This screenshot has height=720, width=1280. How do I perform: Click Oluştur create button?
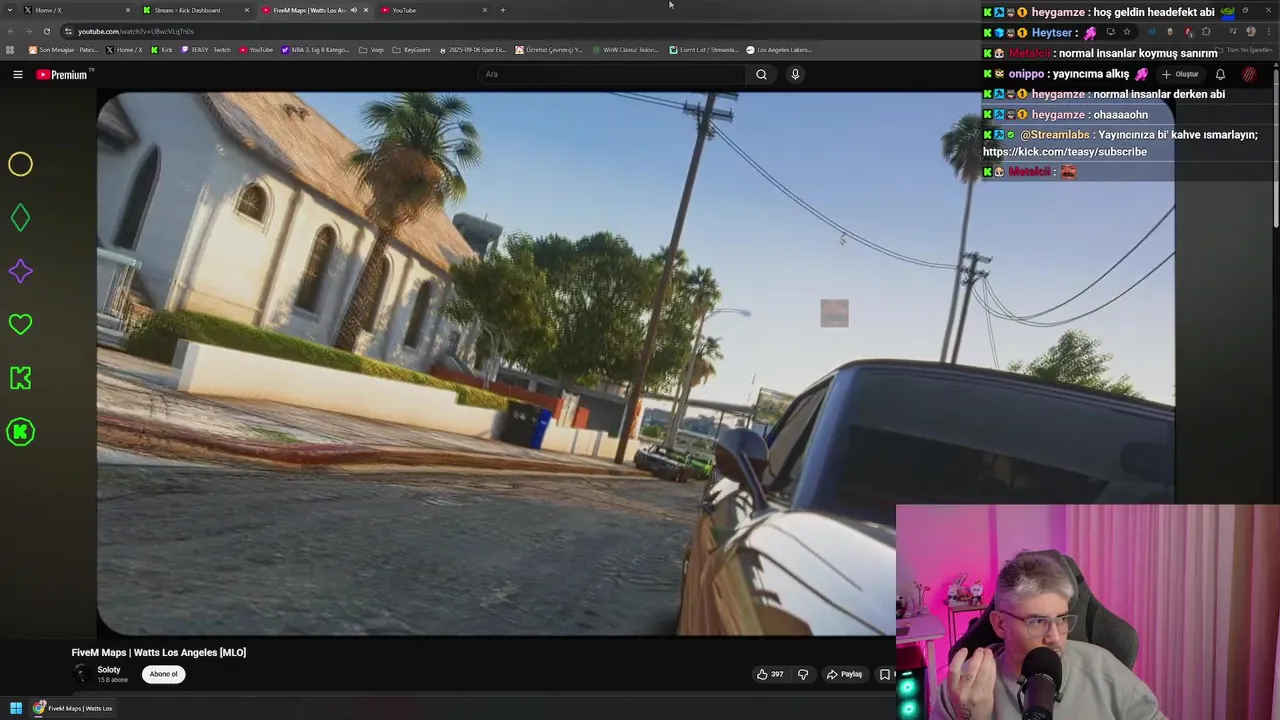(1180, 74)
